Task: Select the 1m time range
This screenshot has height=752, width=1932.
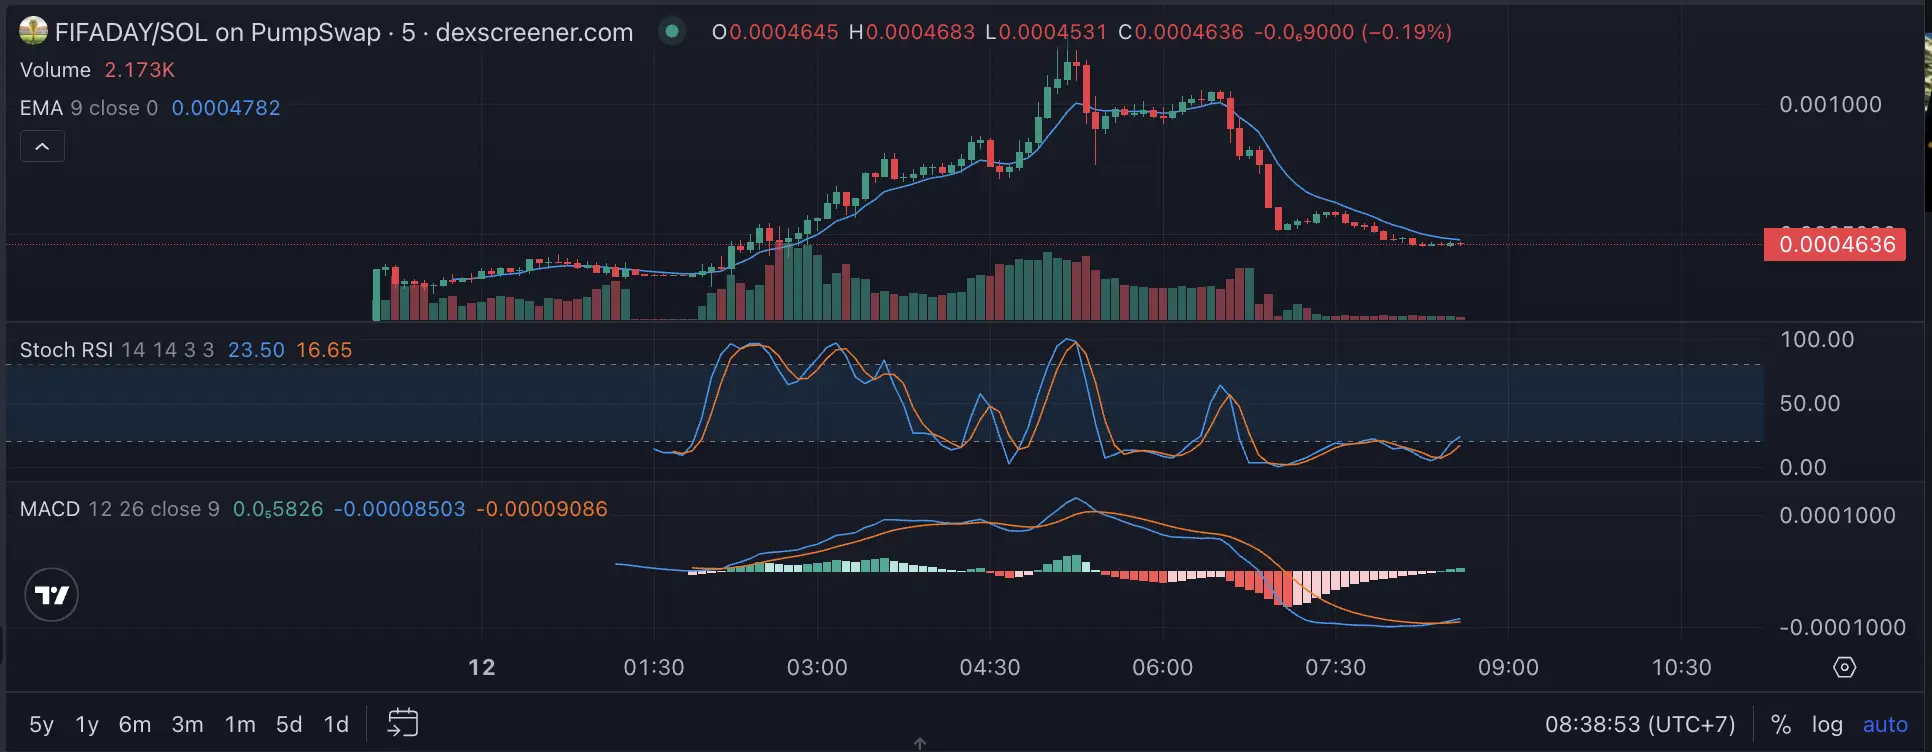Action: [x=240, y=724]
